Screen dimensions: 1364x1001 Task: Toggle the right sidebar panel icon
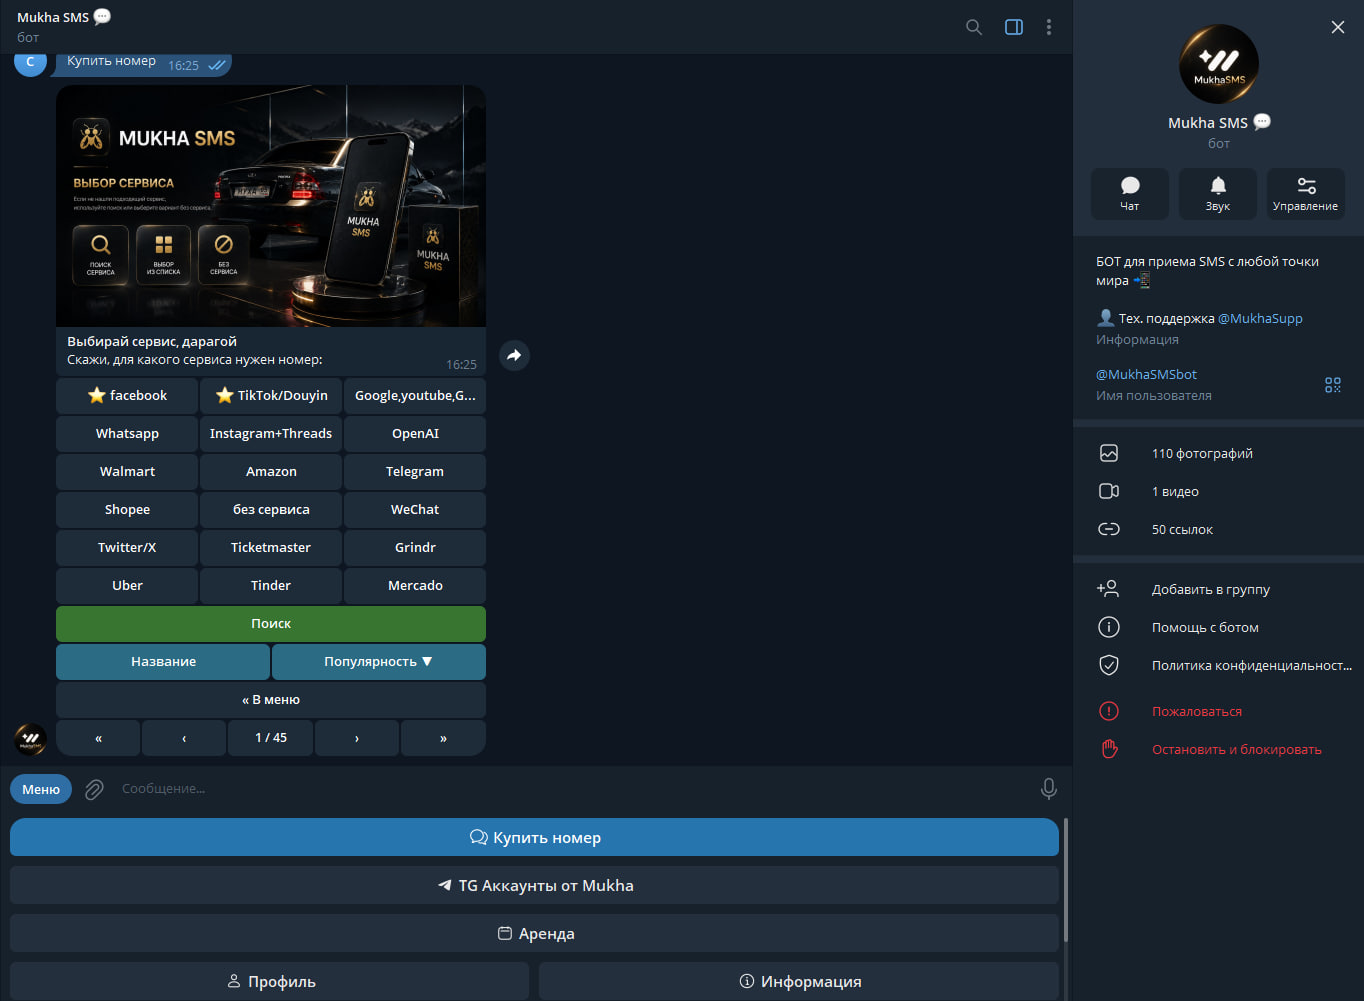click(x=1014, y=27)
